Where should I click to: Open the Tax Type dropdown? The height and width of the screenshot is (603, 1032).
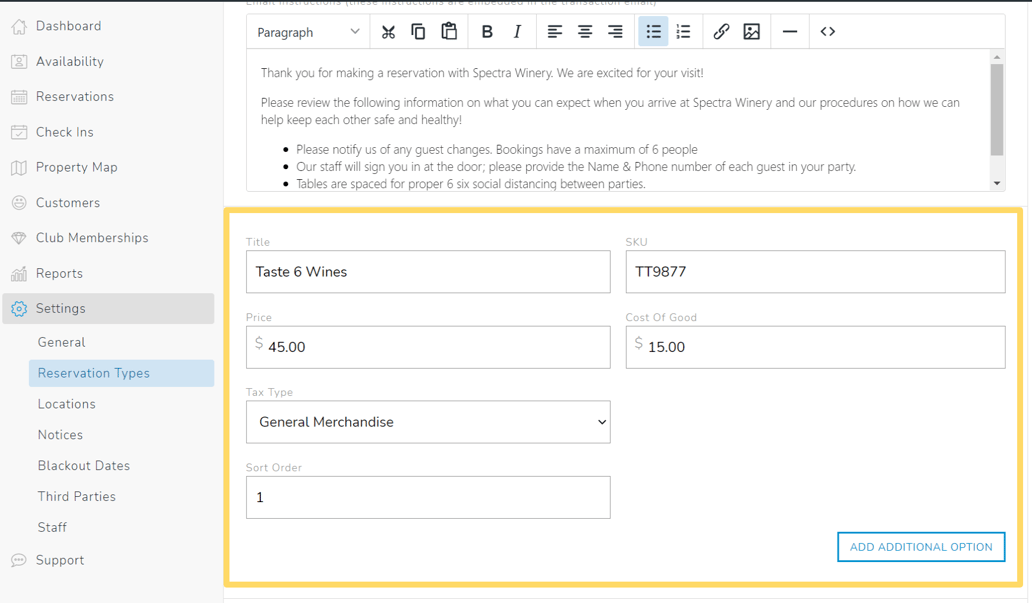click(x=428, y=422)
